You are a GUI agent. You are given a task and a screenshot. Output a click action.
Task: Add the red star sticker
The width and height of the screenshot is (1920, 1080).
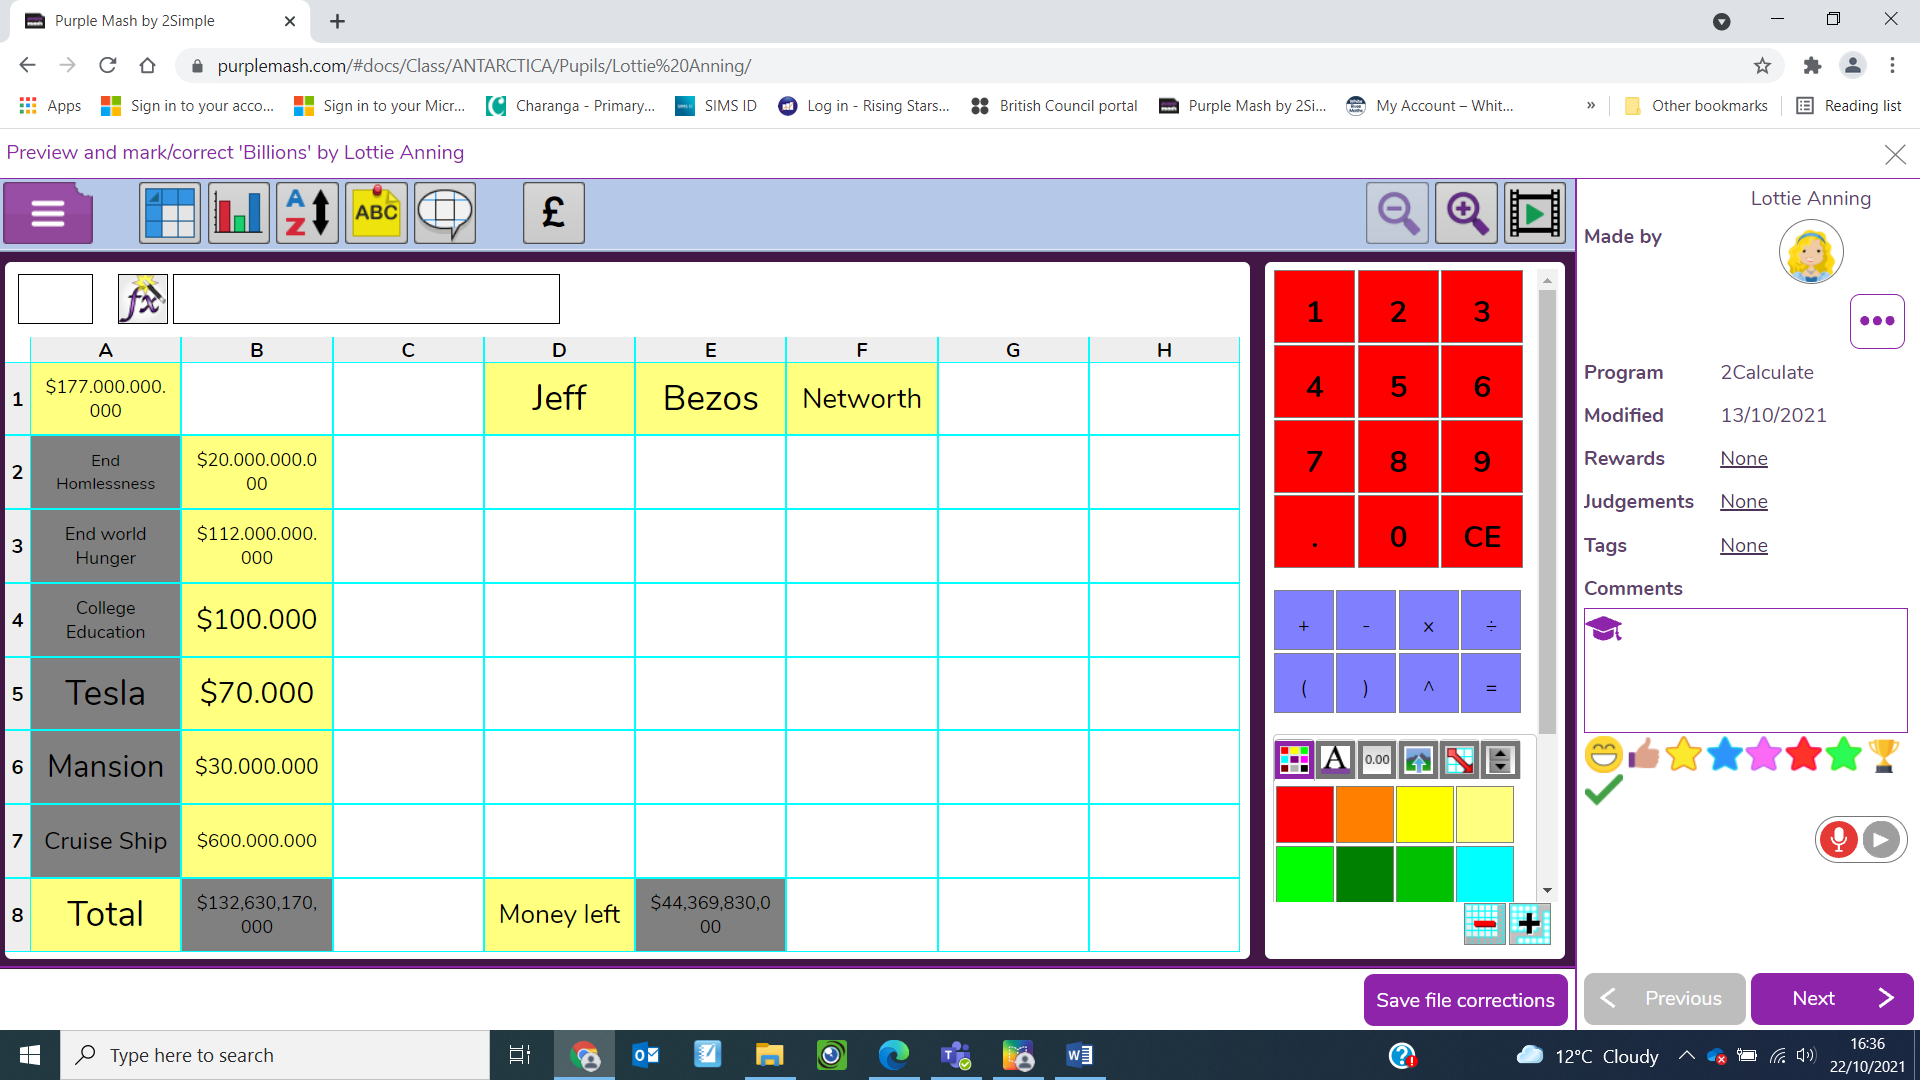tap(1804, 754)
